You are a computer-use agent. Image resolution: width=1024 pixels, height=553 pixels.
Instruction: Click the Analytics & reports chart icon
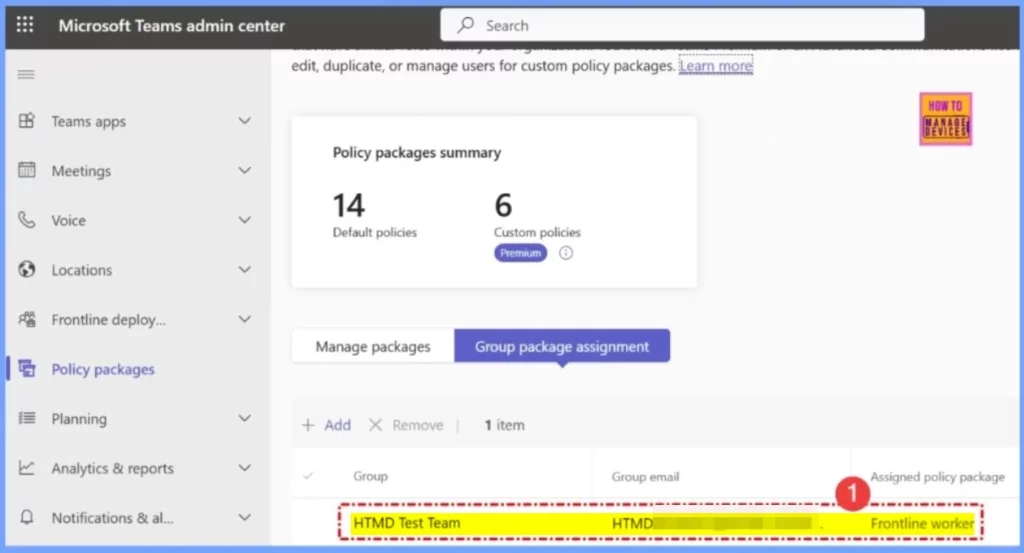(27, 467)
